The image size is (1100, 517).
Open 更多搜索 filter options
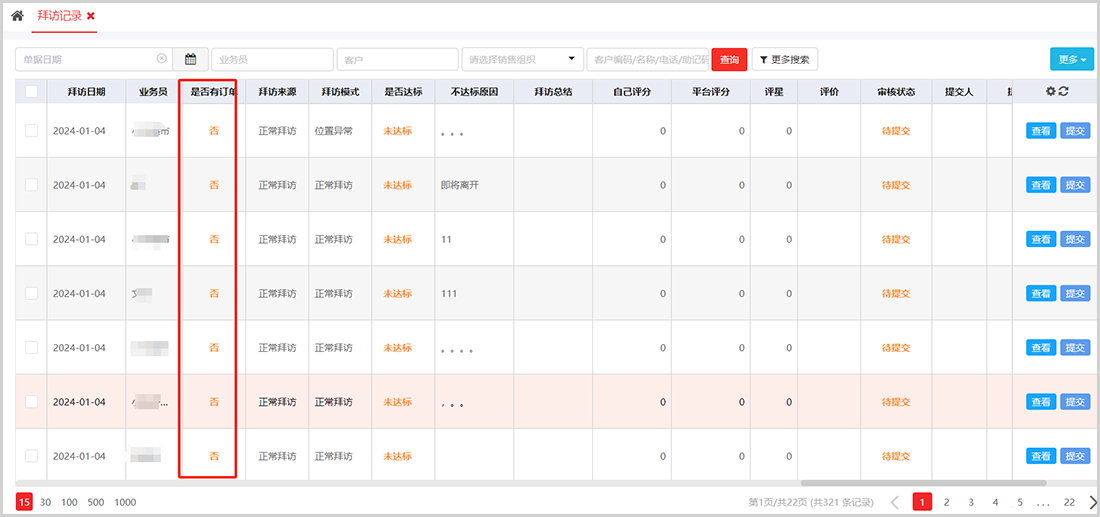point(784,60)
